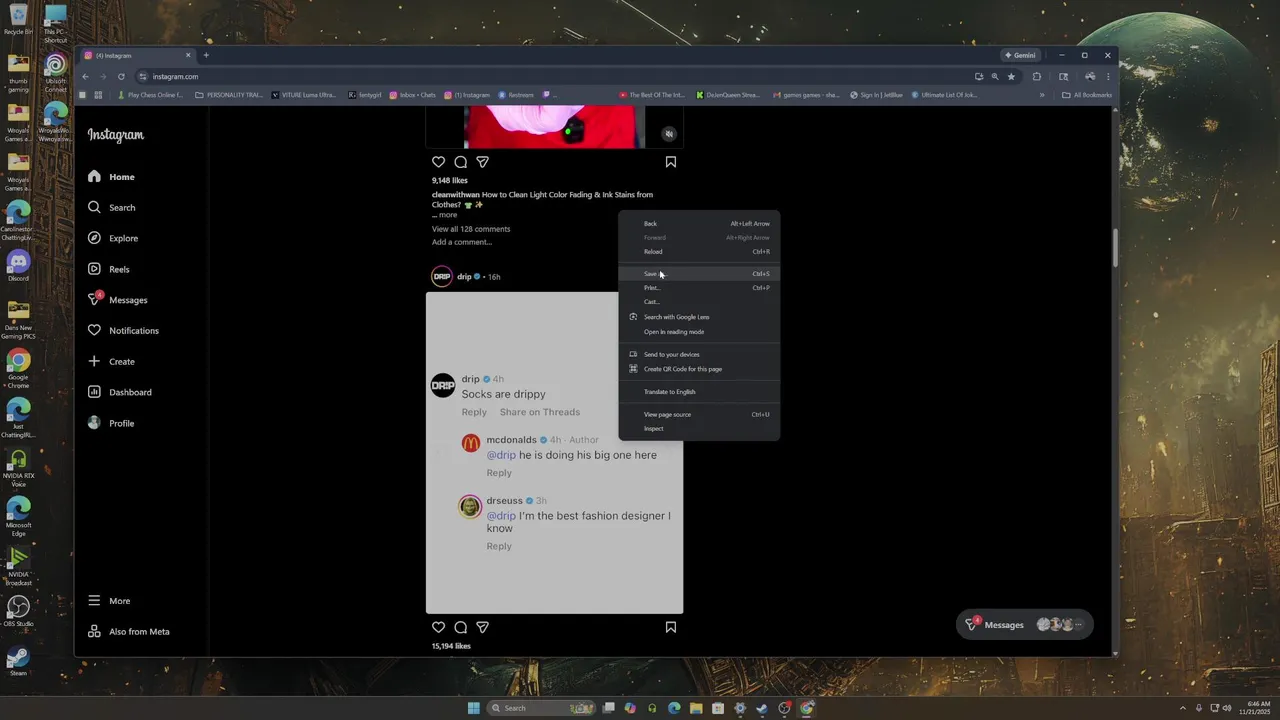Choose Save as in context menu
This screenshot has height=720, width=1280.
699,274
